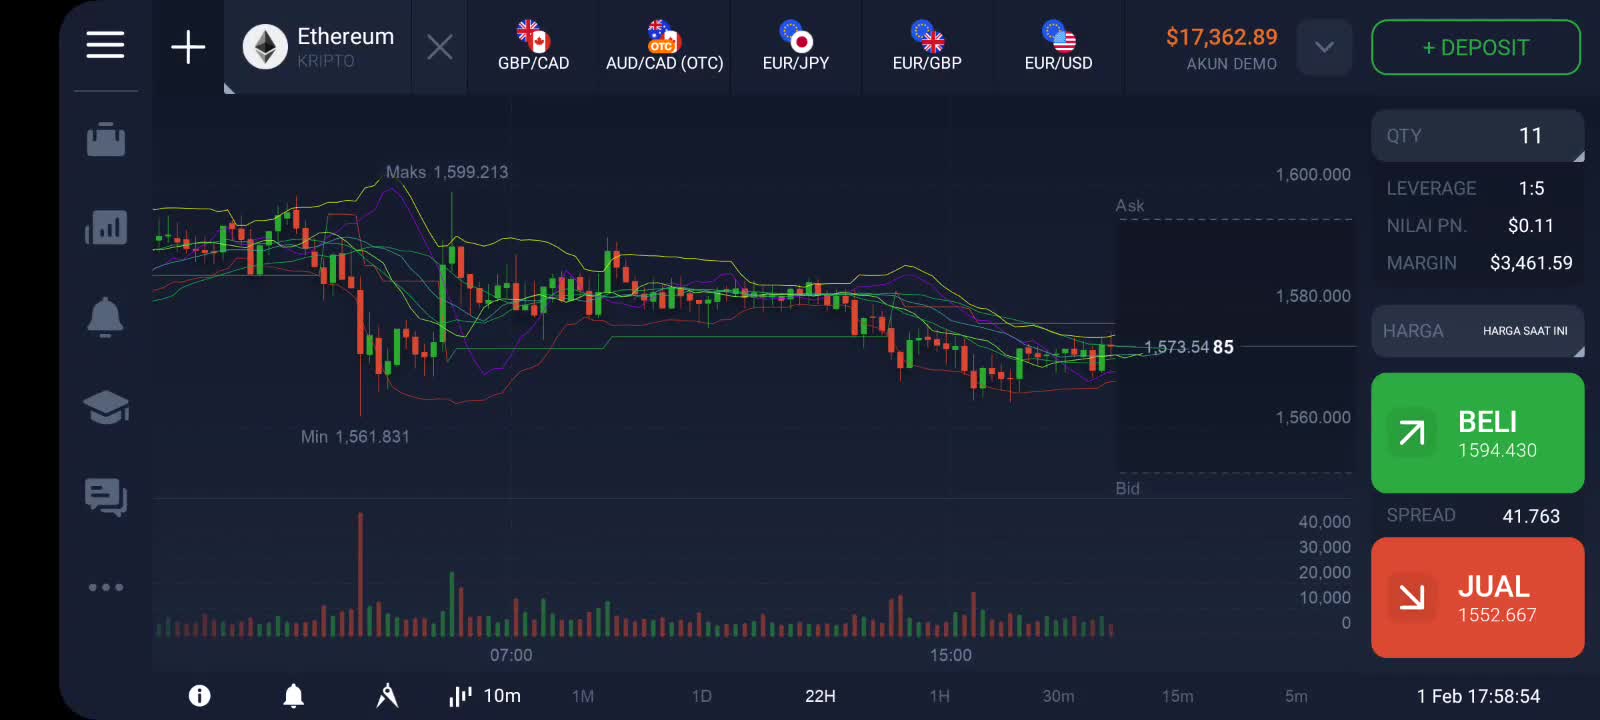The width and height of the screenshot is (1600, 720).
Task: Click Min 1,561.831 chart label
Action: point(355,437)
